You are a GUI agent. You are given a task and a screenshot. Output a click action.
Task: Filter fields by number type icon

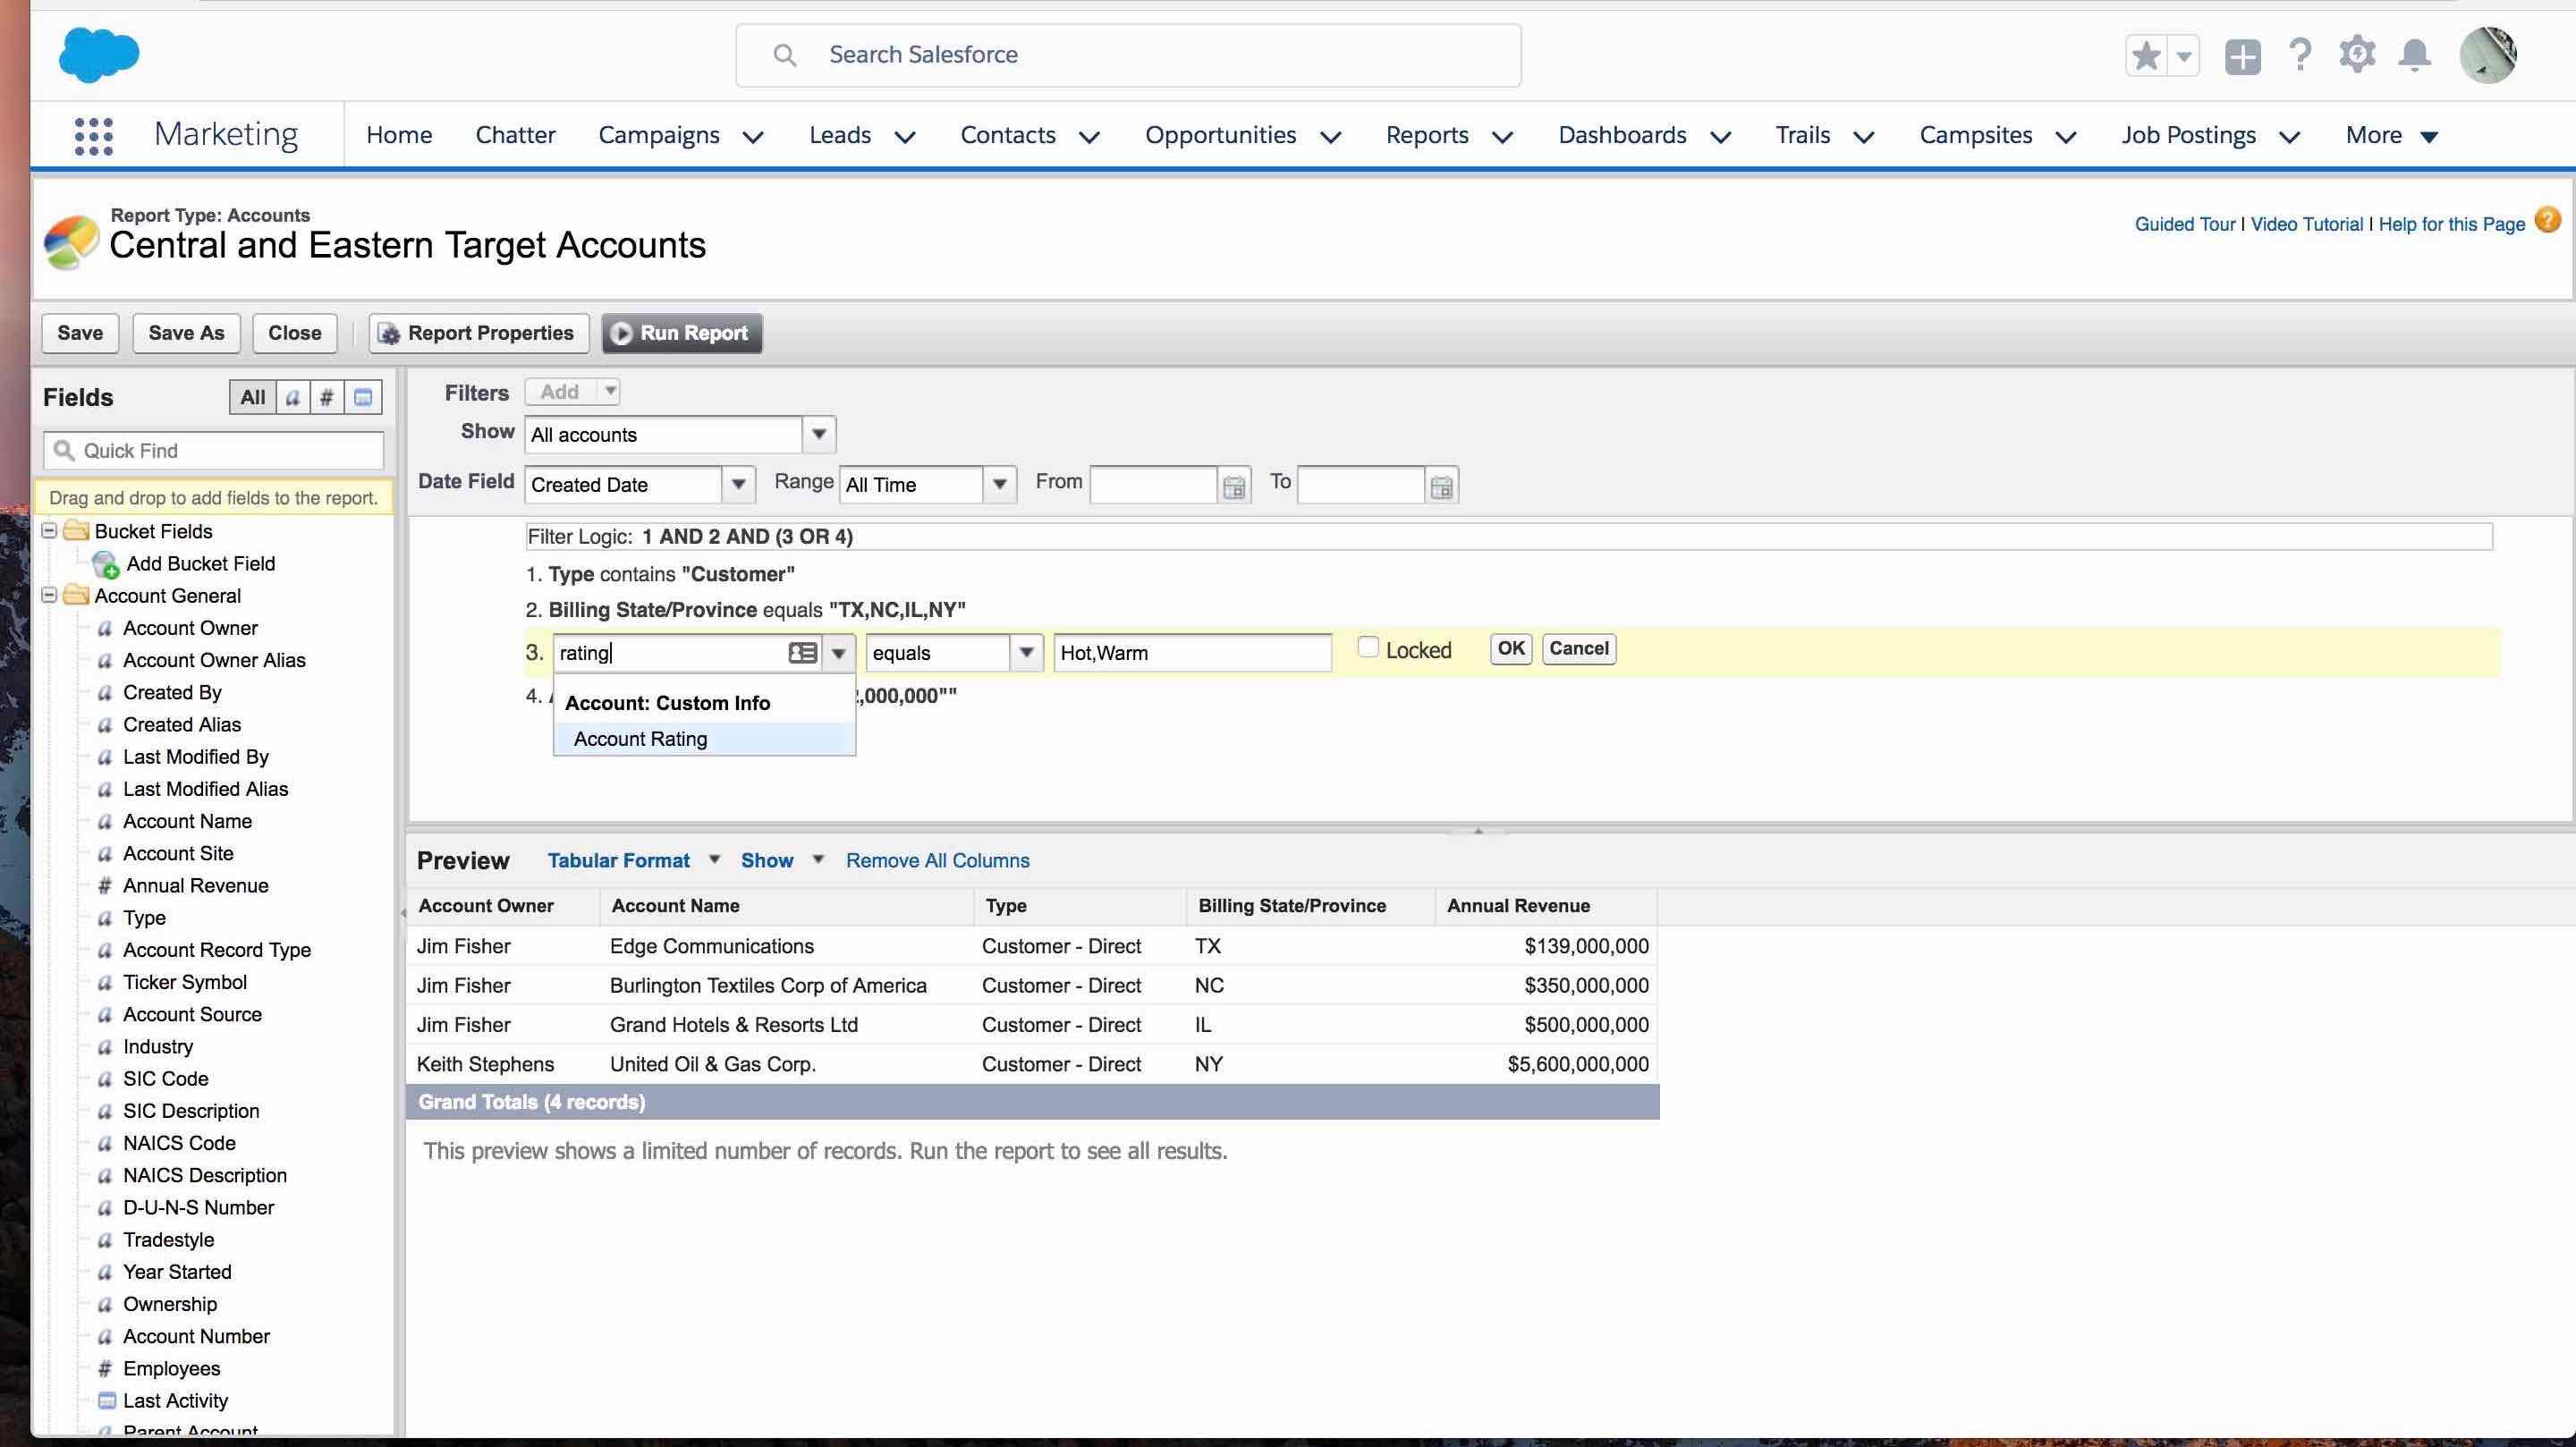[326, 398]
